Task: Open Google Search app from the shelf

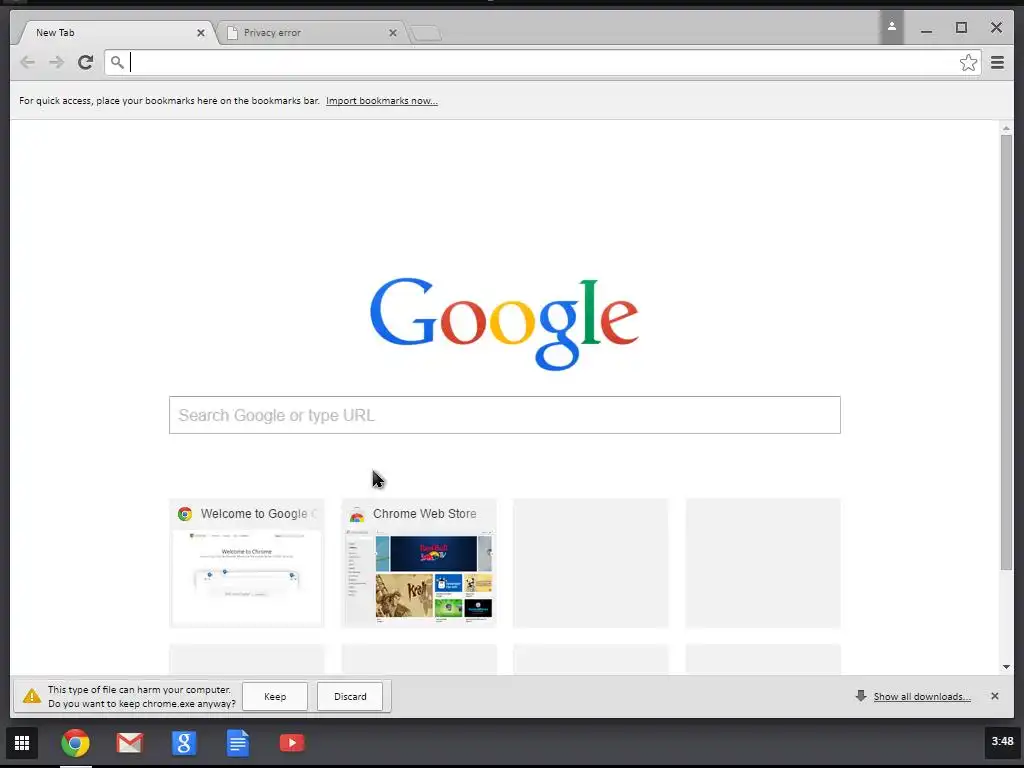Action: (x=184, y=743)
